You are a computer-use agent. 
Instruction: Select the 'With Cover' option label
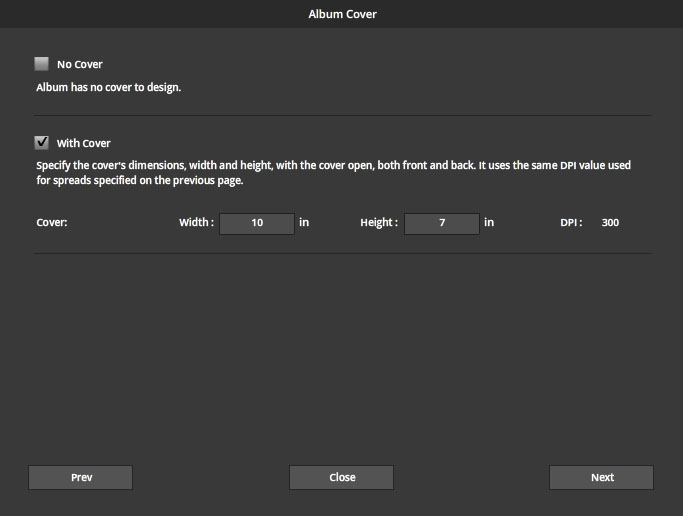(84, 143)
